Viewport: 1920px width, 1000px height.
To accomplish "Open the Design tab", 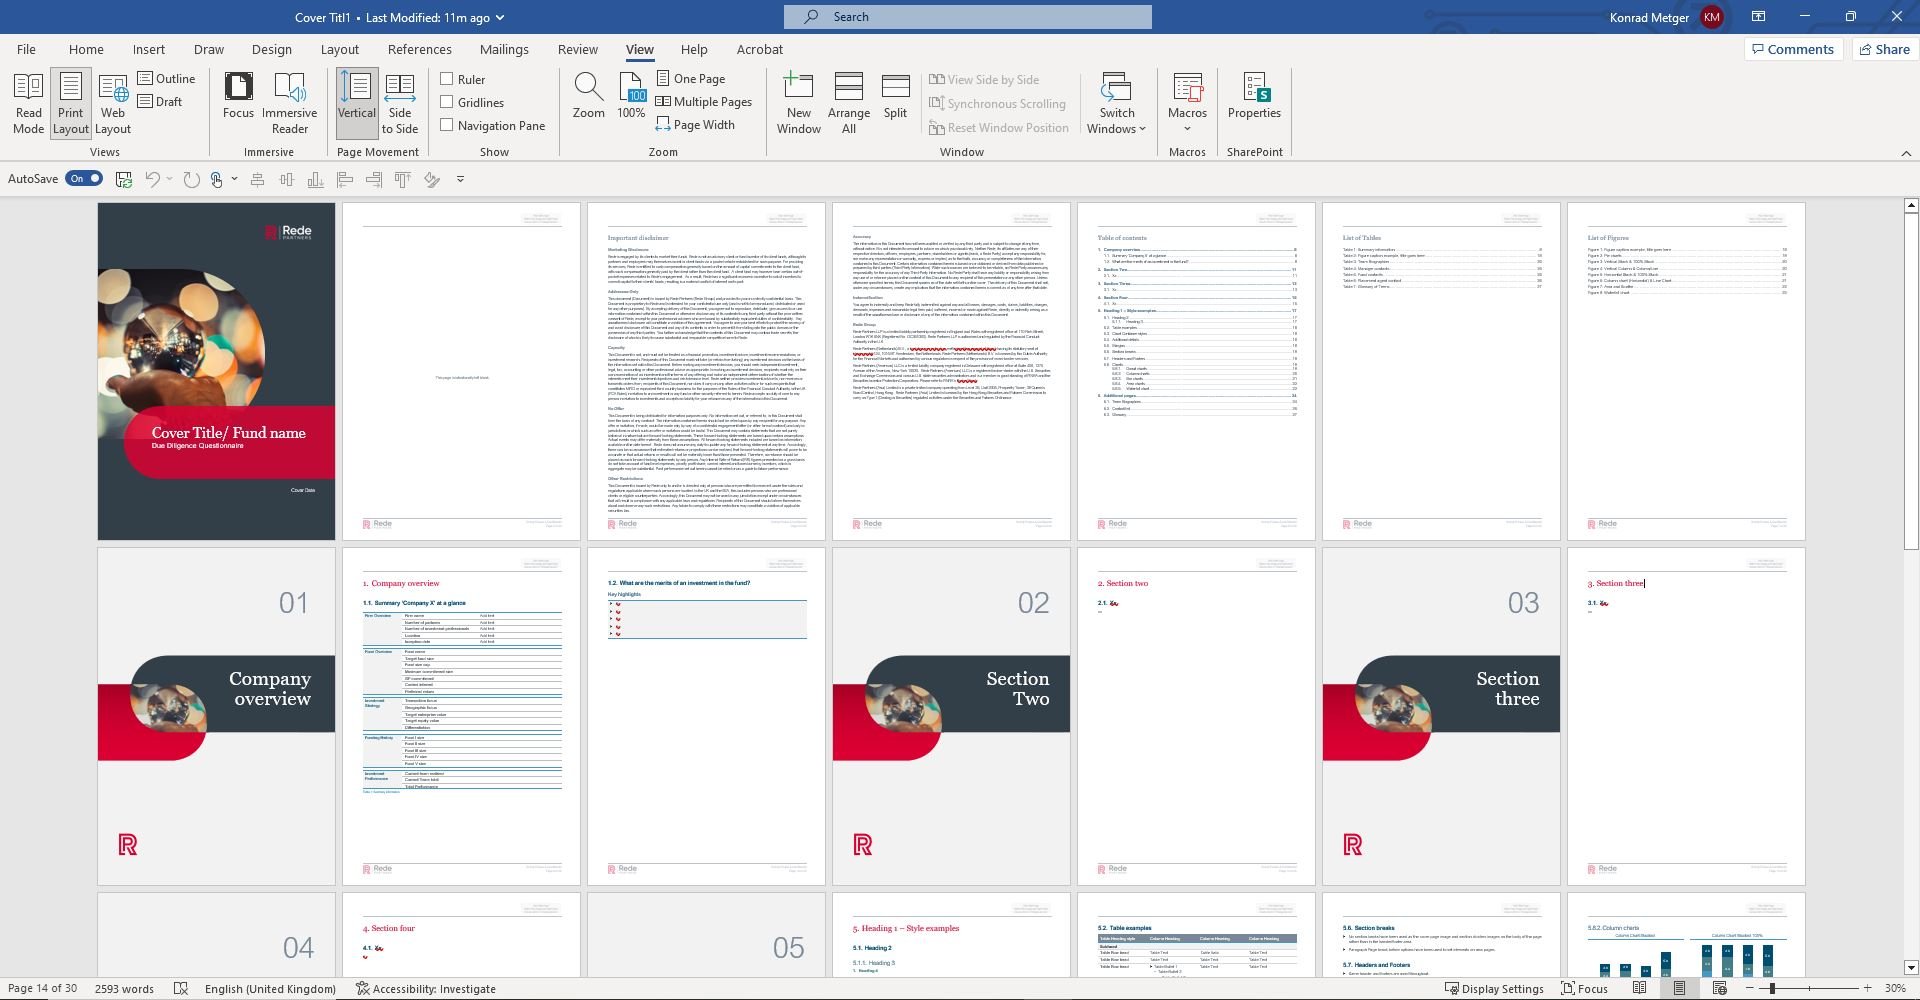I will 271,49.
